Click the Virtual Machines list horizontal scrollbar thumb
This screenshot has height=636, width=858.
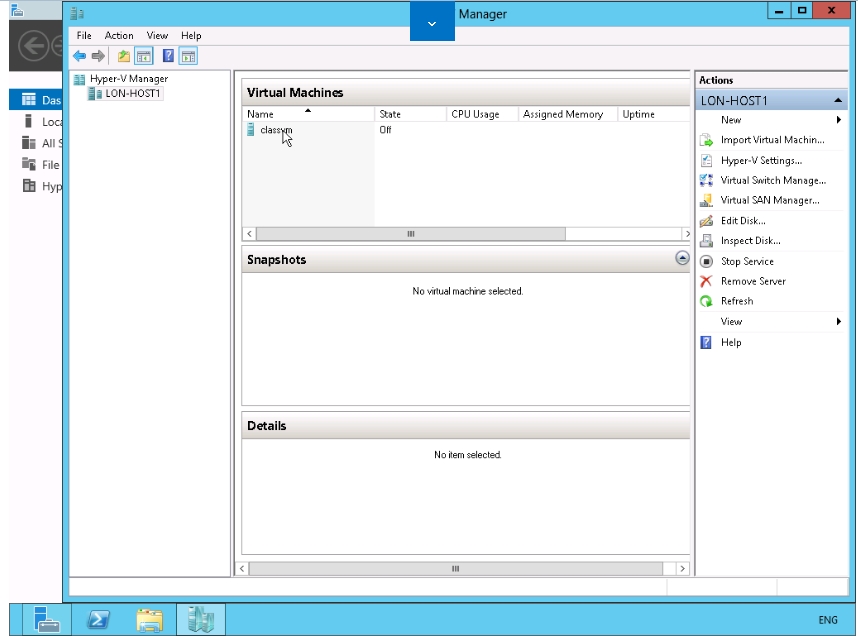point(410,234)
